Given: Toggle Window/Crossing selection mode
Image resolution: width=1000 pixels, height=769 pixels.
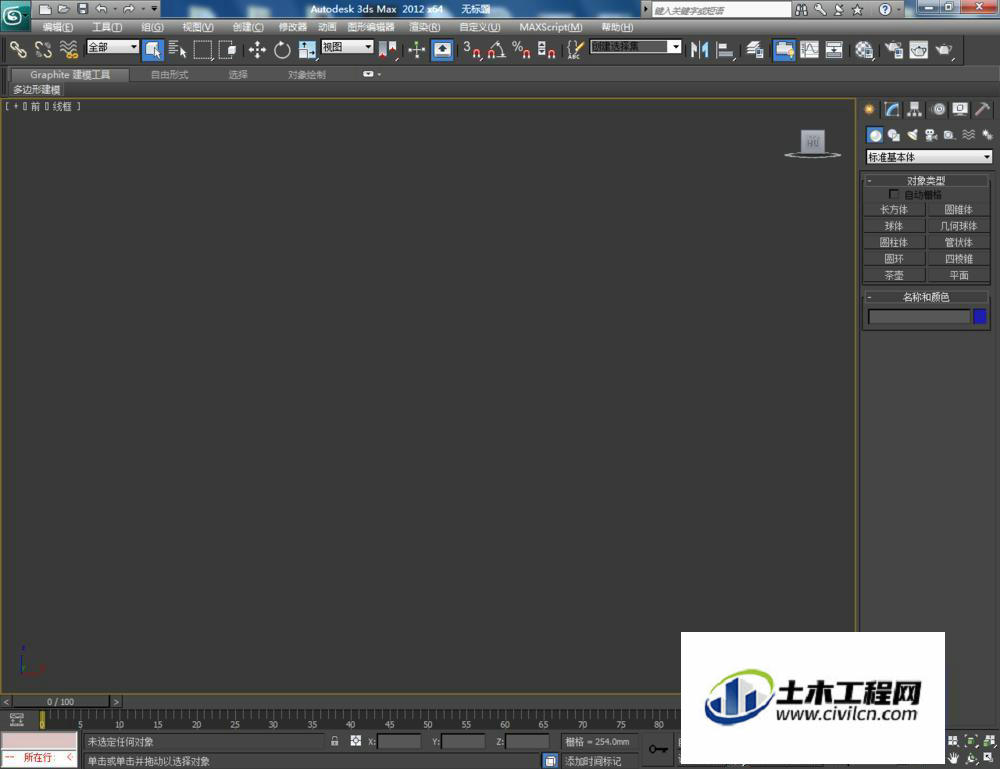Looking at the screenshot, I should coord(227,49).
